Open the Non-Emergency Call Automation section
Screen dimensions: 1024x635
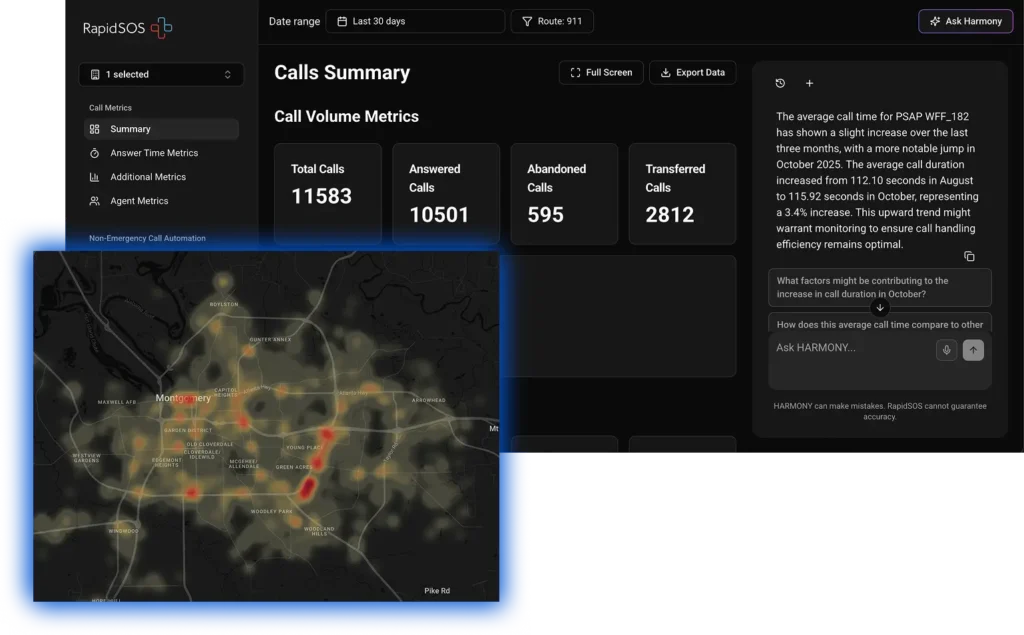coord(148,239)
